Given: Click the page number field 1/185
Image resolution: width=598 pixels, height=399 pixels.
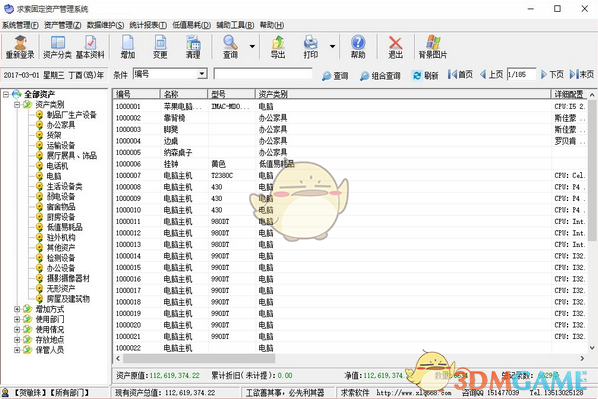Looking at the screenshot, I should (521, 74).
